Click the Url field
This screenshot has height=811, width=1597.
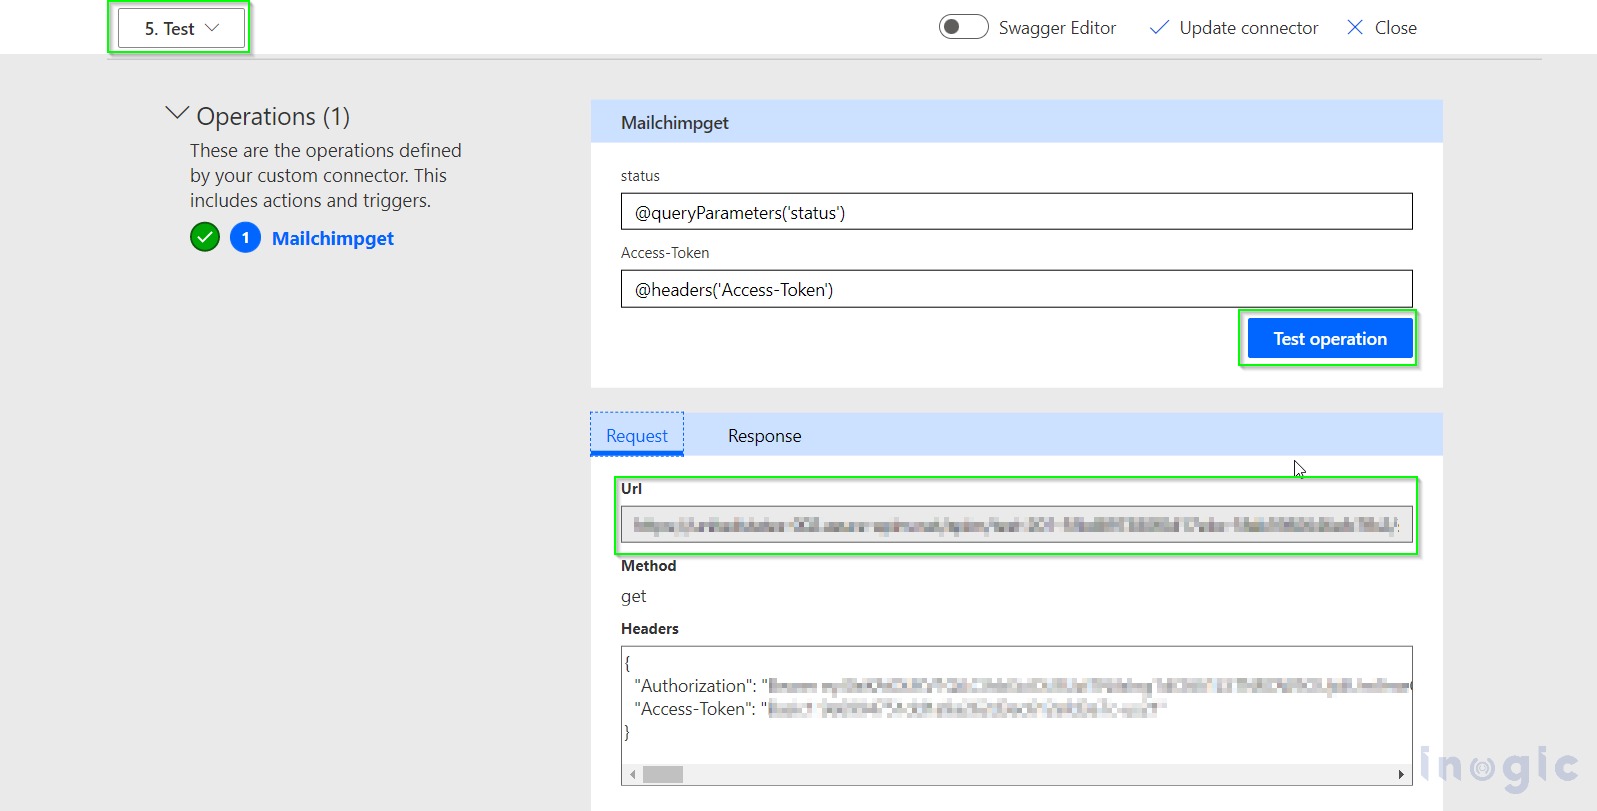pos(1016,524)
